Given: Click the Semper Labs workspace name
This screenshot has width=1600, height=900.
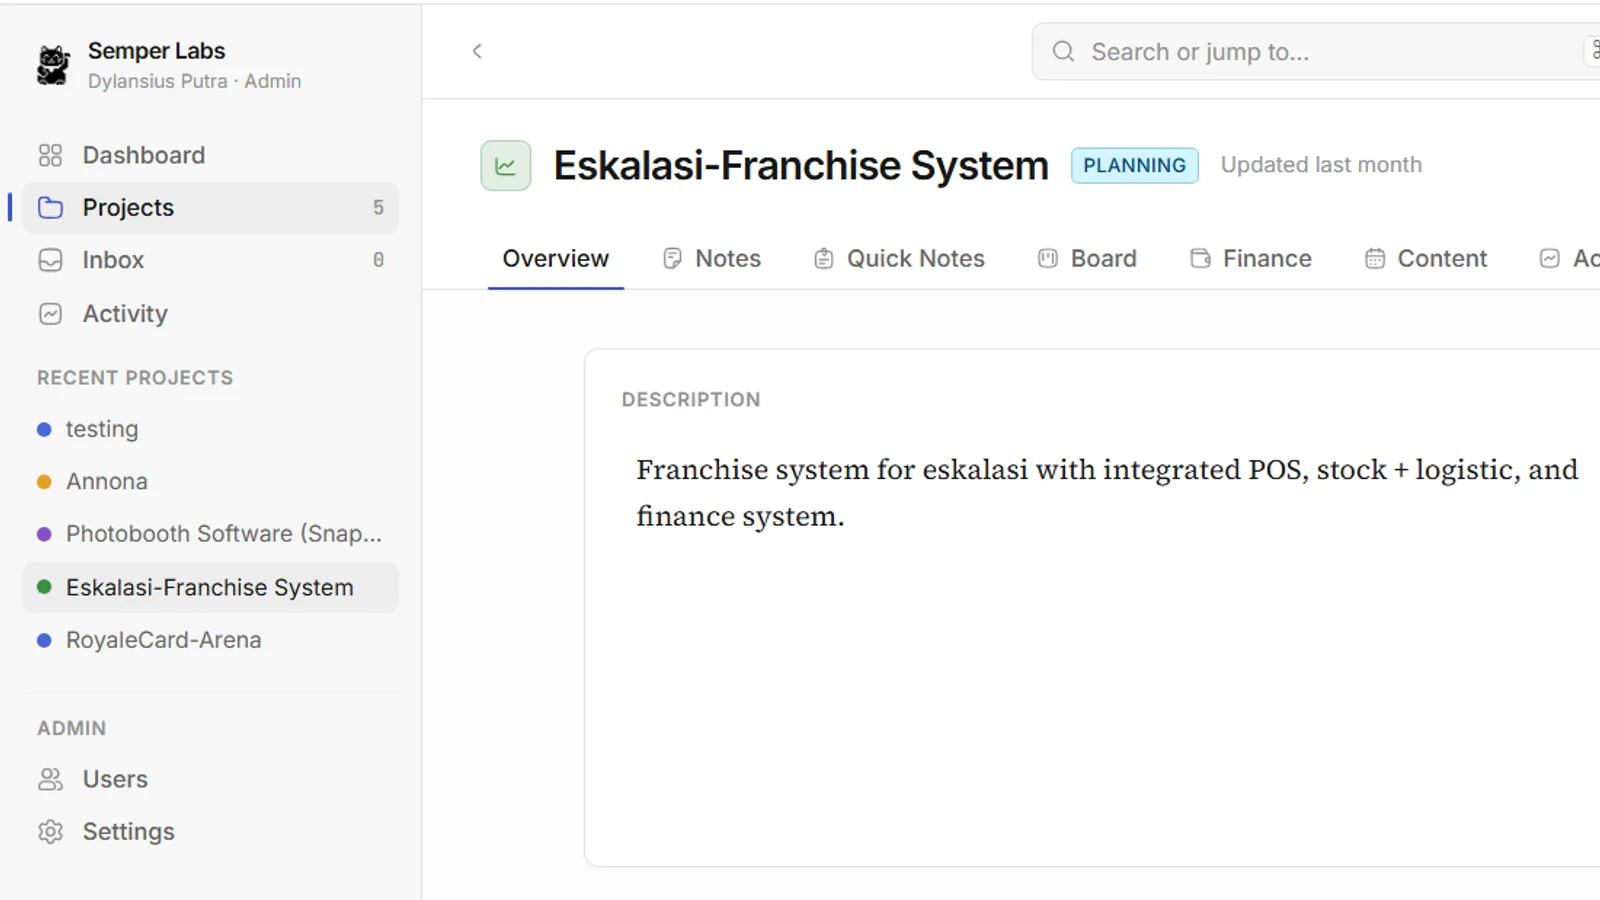Looking at the screenshot, I should [157, 51].
